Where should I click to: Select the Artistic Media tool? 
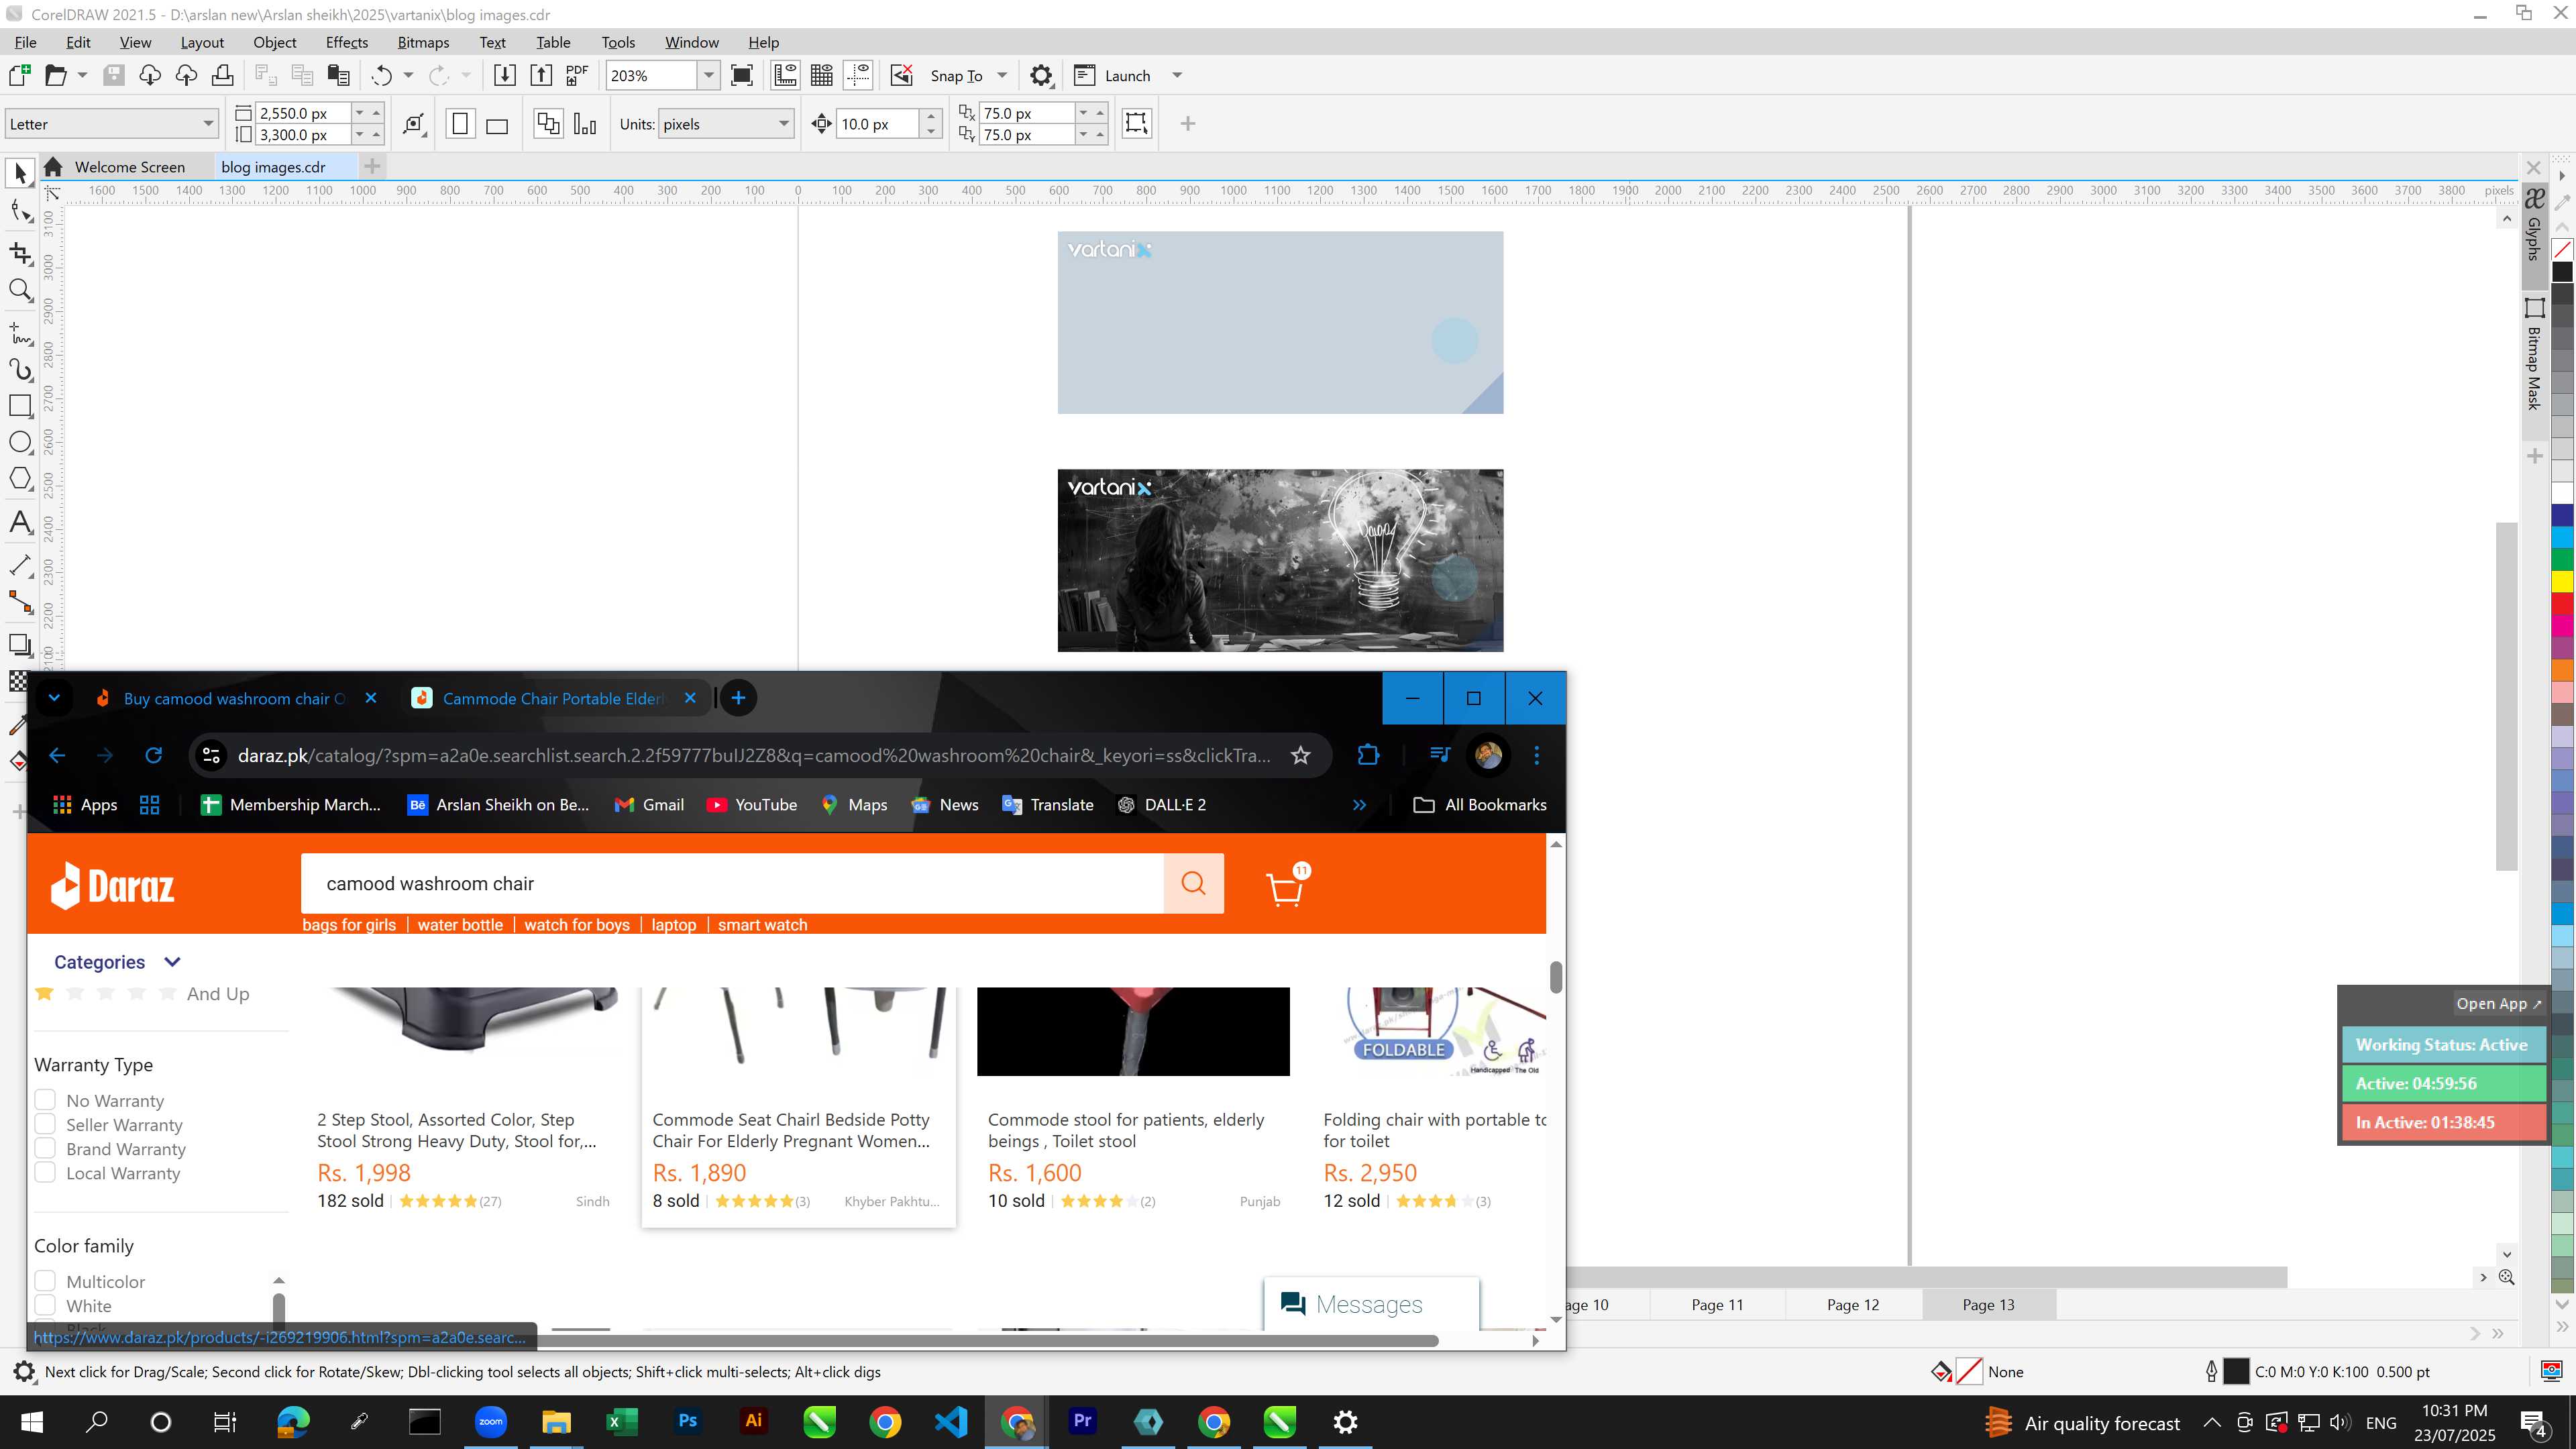[20, 369]
